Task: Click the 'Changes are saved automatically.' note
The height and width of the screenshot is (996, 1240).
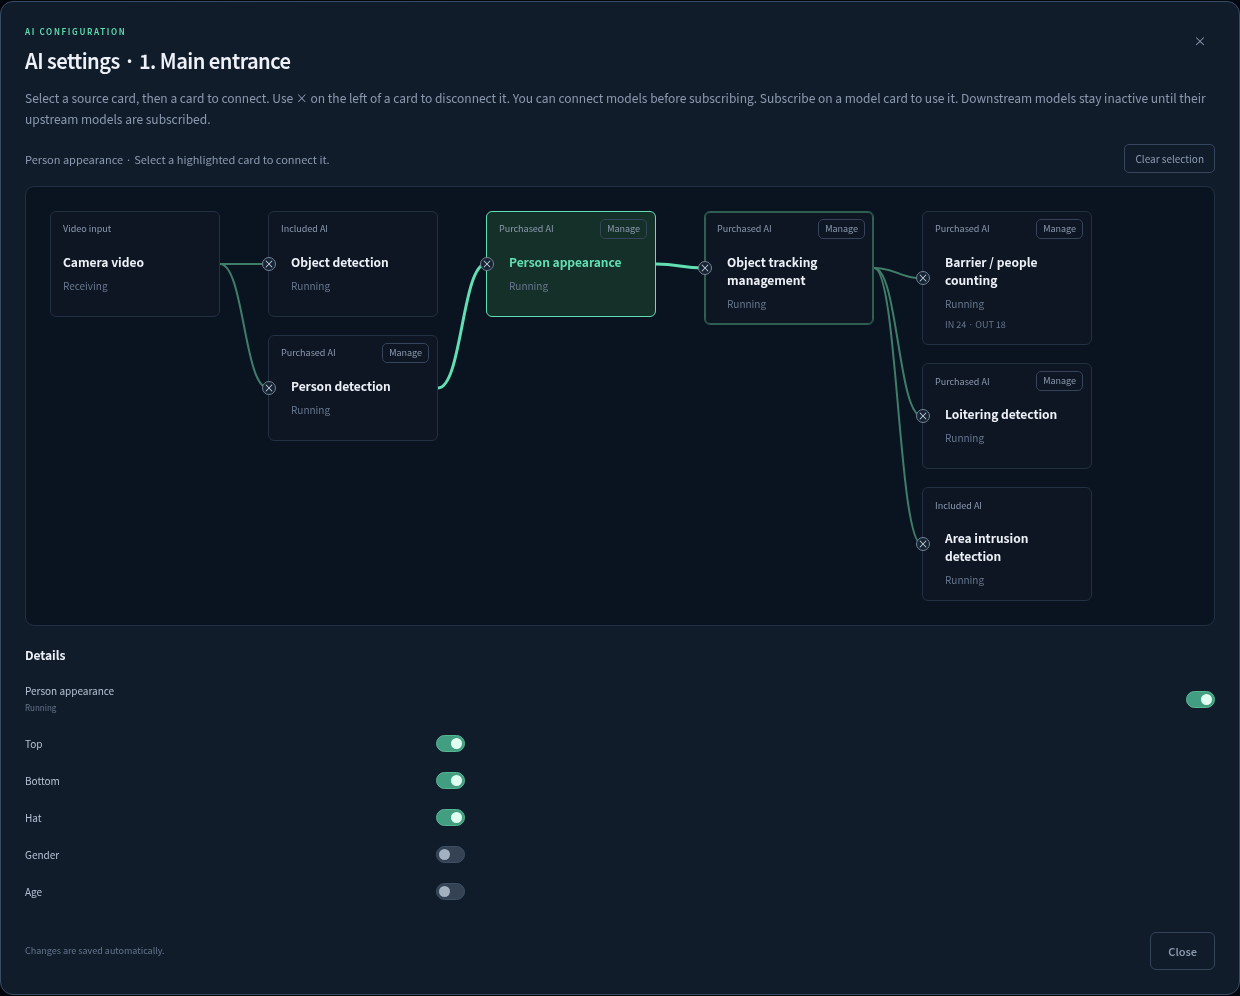Action: click(x=94, y=951)
